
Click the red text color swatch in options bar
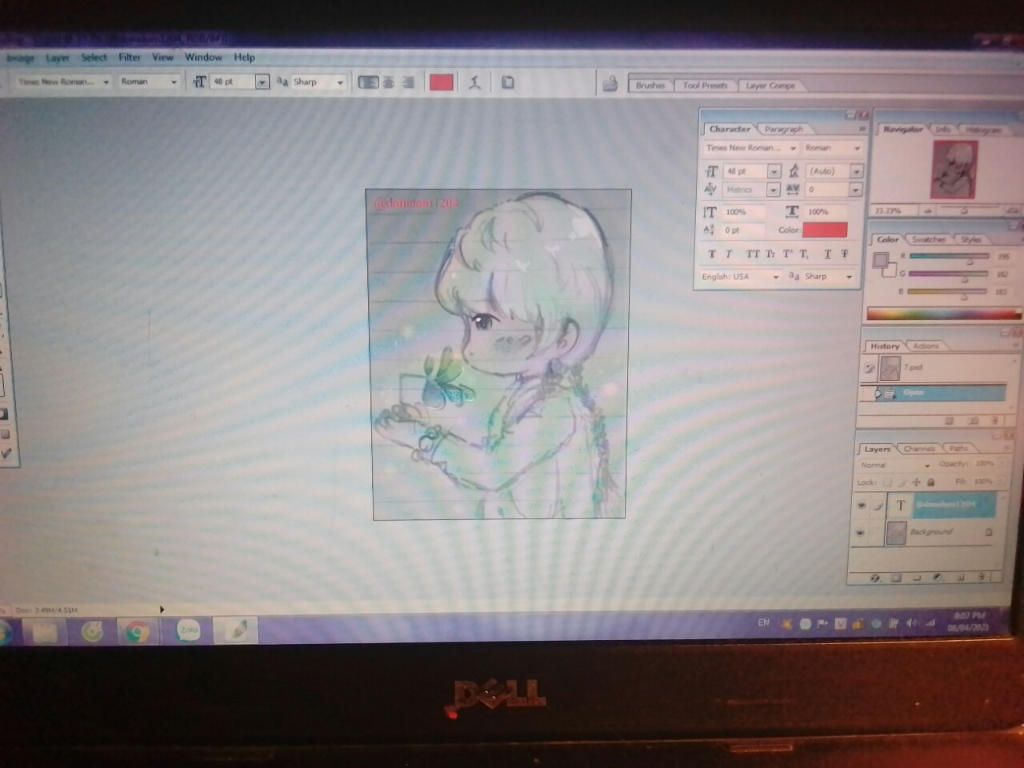pyautogui.click(x=441, y=82)
